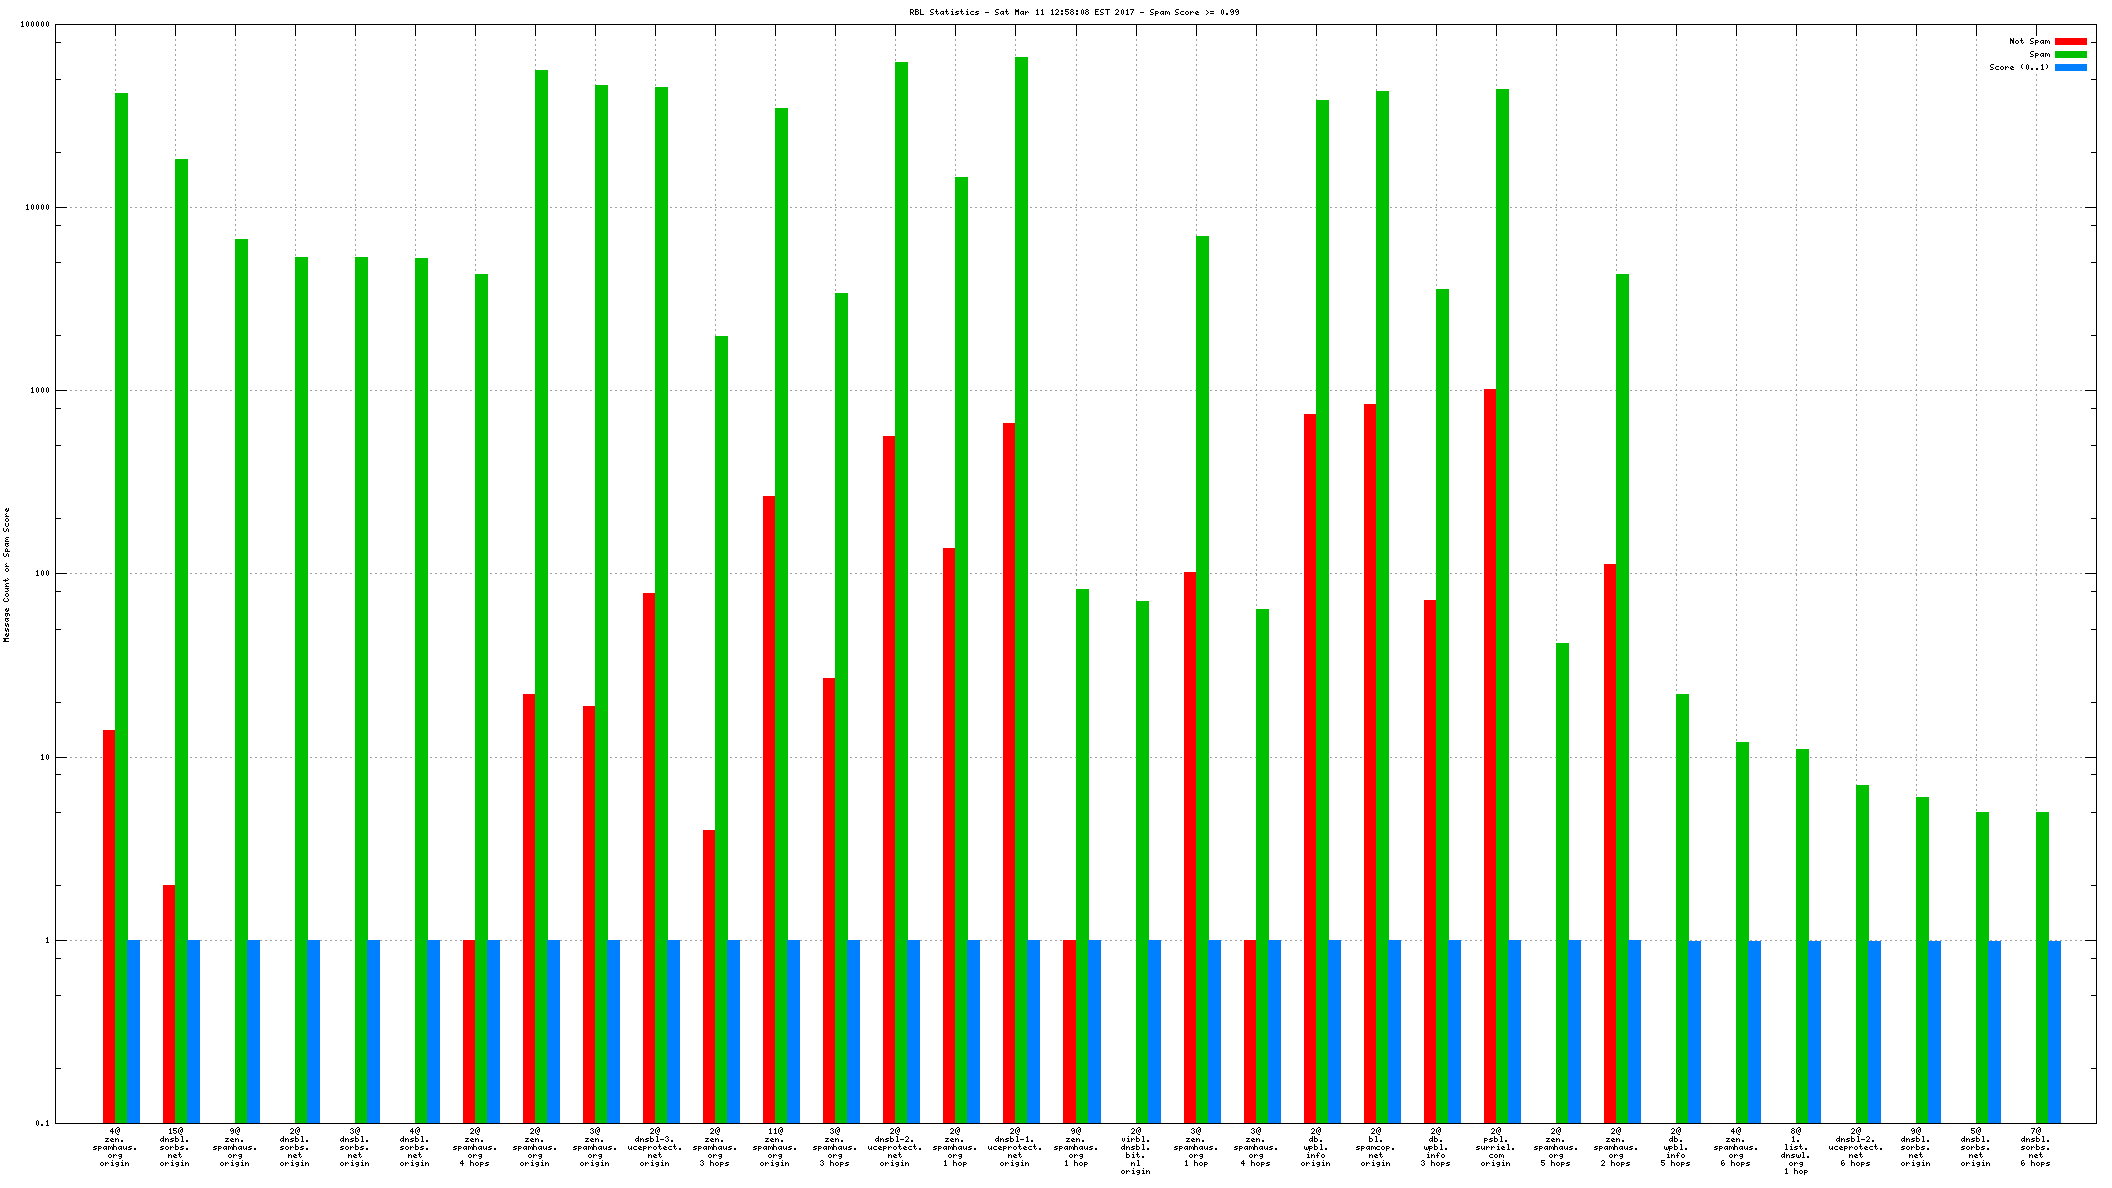Viewport: 2112px width, 1188px height.
Task: Click the zen.spamhaus.org 2 hops label
Action: 1616,1147
